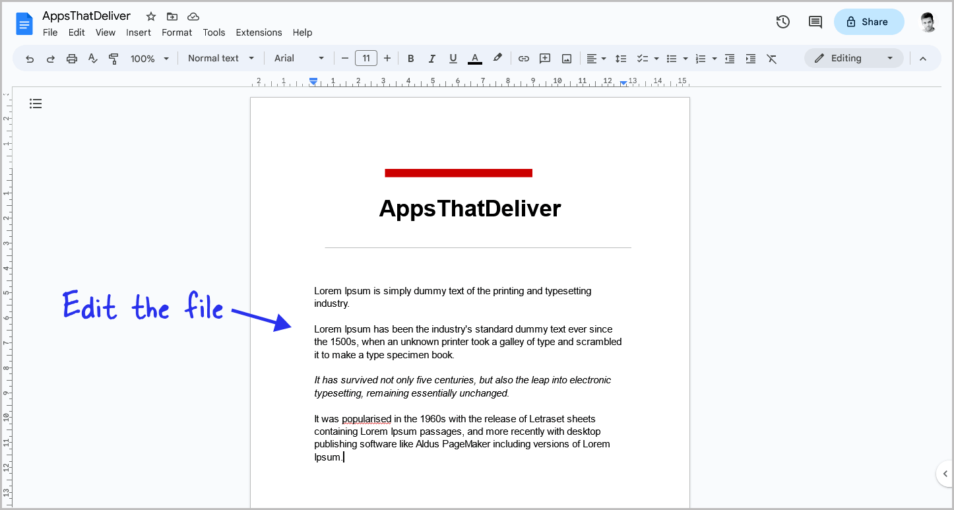Click the Share button
954x510 pixels.
(x=869, y=22)
